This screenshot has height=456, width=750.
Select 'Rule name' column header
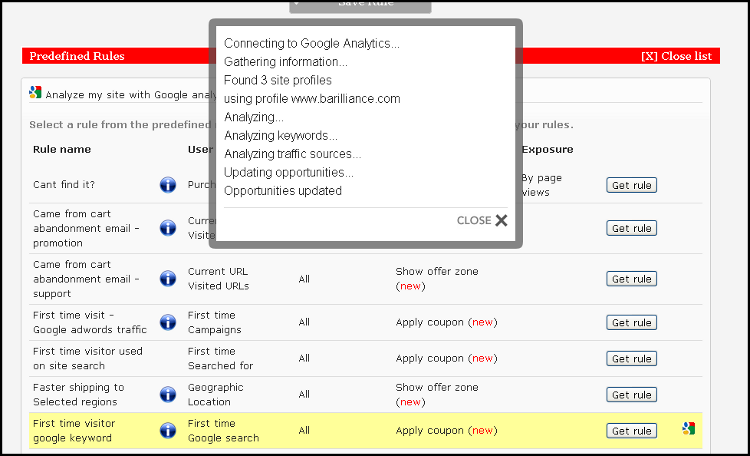pyautogui.click(x=62, y=149)
